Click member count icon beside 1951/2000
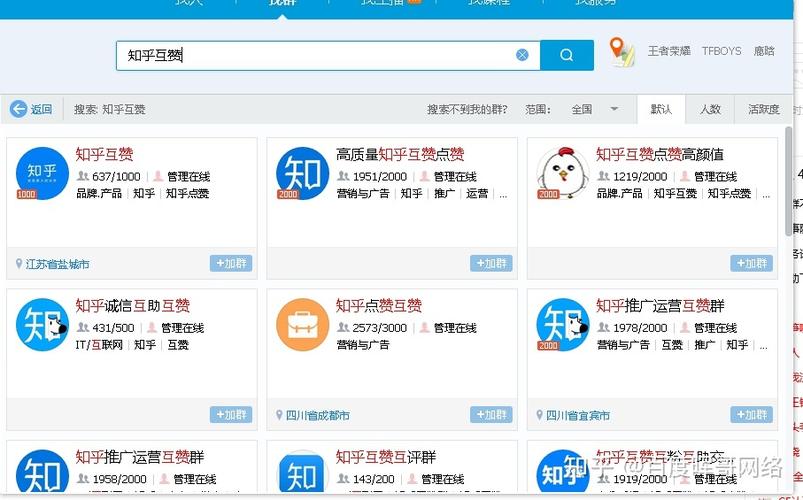This screenshot has height=500, width=803. click(343, 176)
